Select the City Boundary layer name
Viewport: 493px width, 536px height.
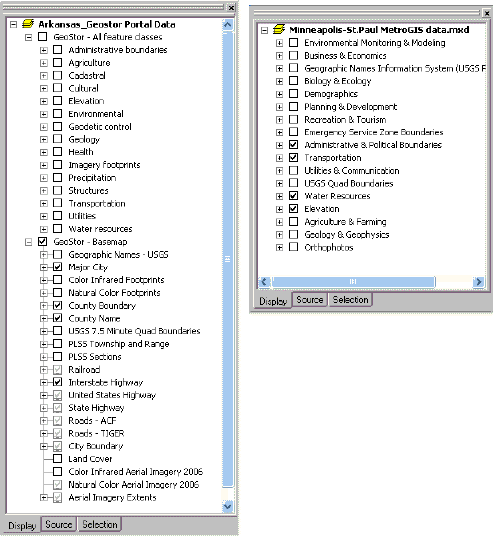(96, 446)
